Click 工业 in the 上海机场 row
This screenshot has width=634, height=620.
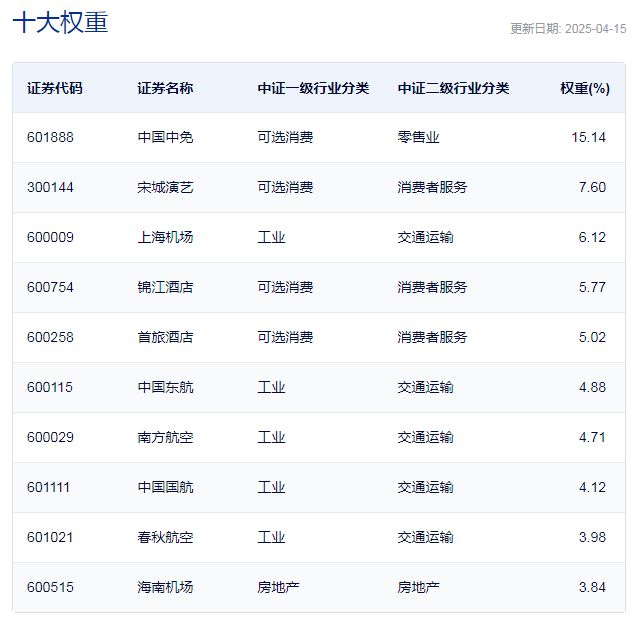point(271,237)
